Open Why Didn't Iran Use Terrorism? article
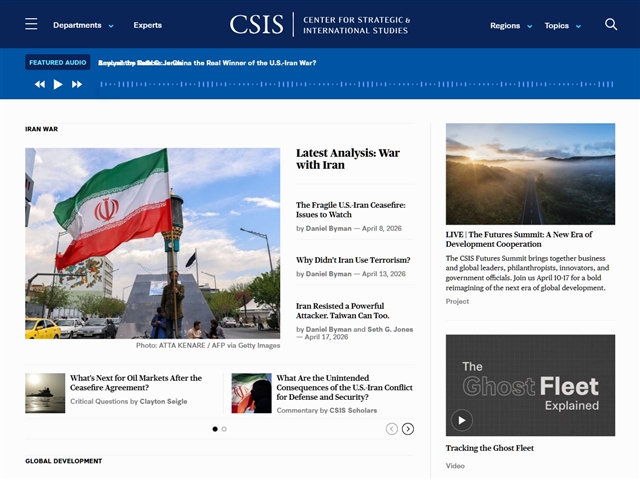Image resolution: width=640 pixels, height=480 pixels. click(353, 260)
